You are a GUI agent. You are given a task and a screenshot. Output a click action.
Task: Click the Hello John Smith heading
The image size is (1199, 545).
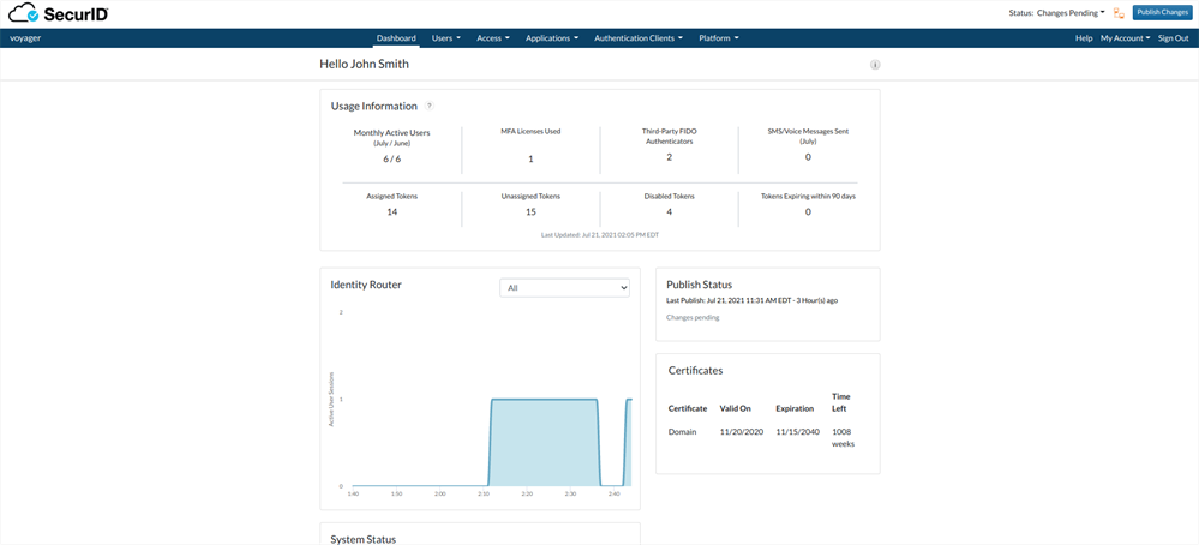(x=364, y=64)
